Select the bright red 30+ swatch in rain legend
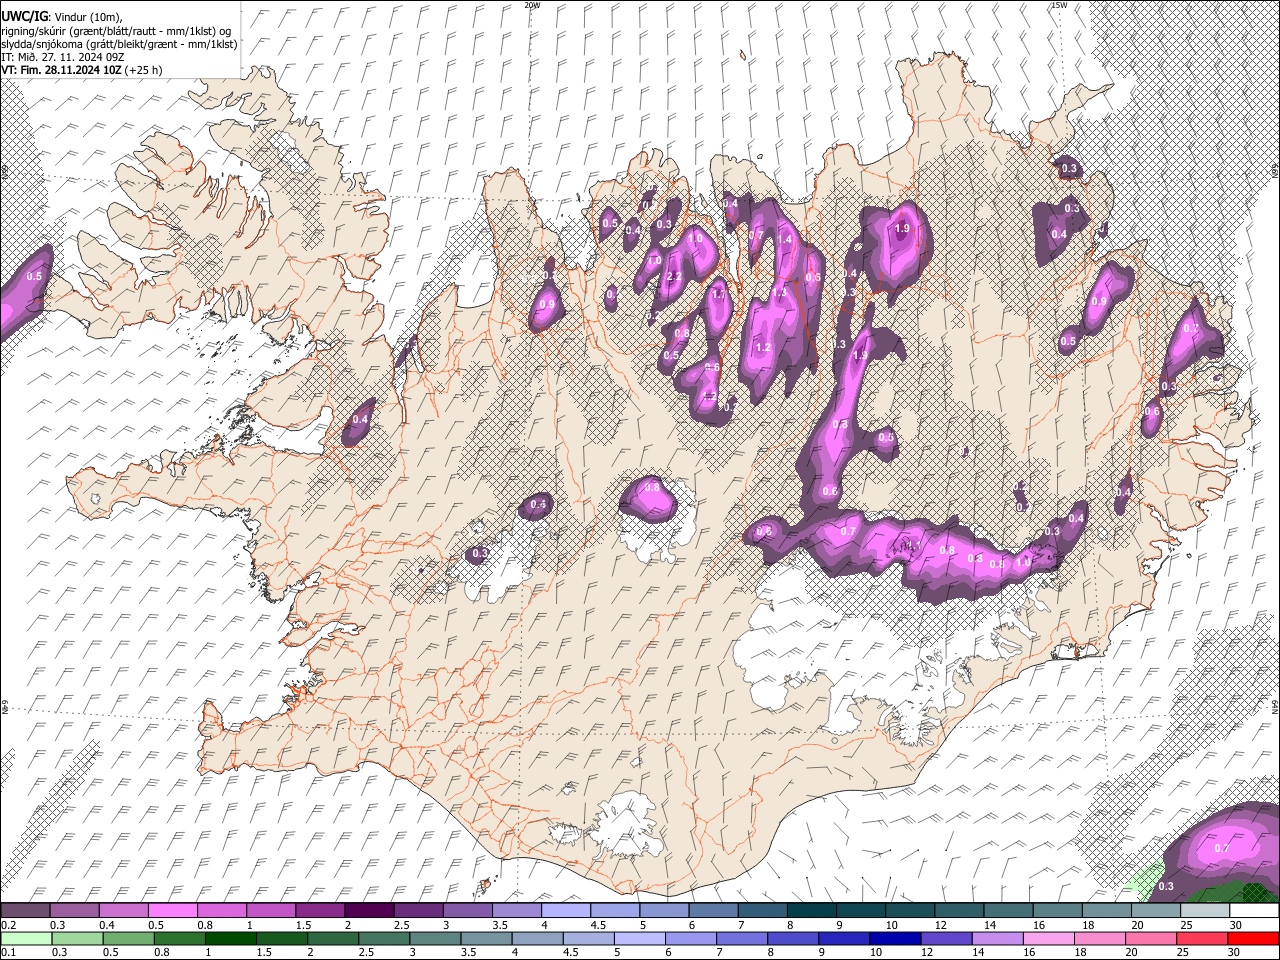 point(1255,938)
